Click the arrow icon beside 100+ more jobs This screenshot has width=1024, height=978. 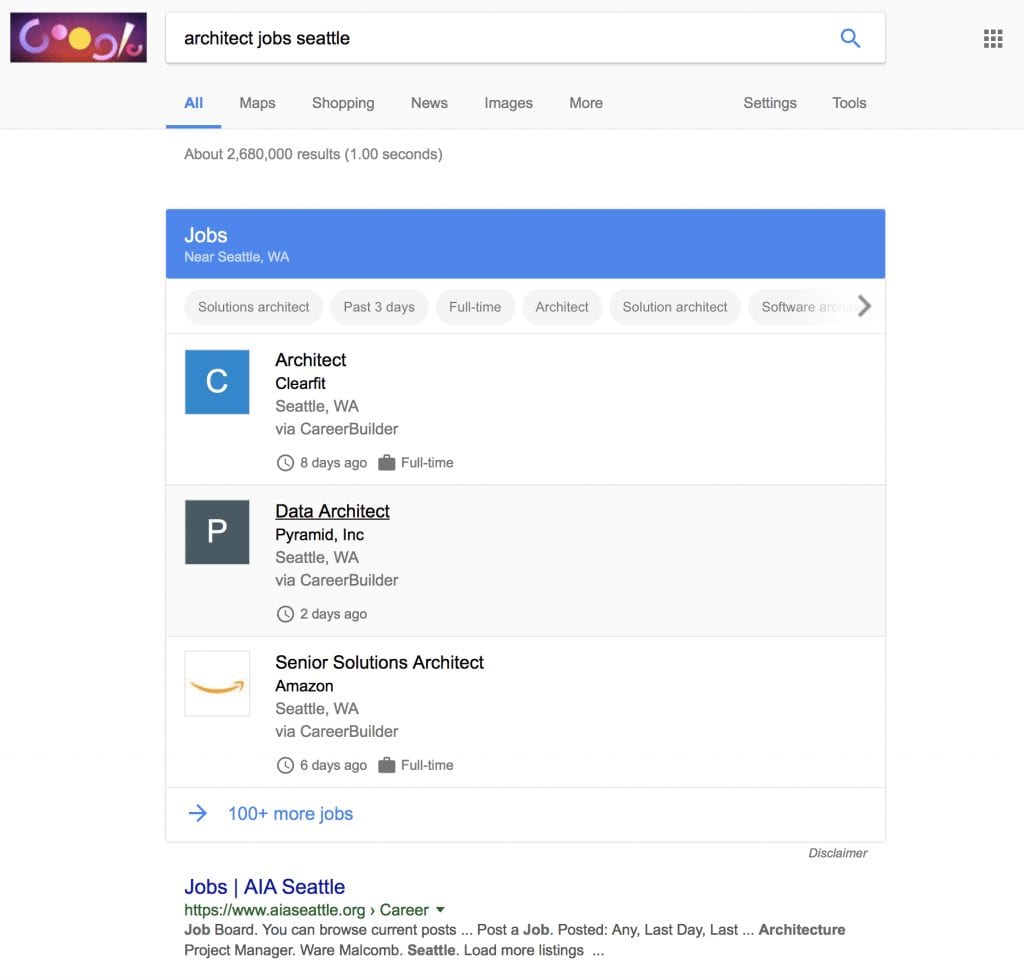[197, 813]
